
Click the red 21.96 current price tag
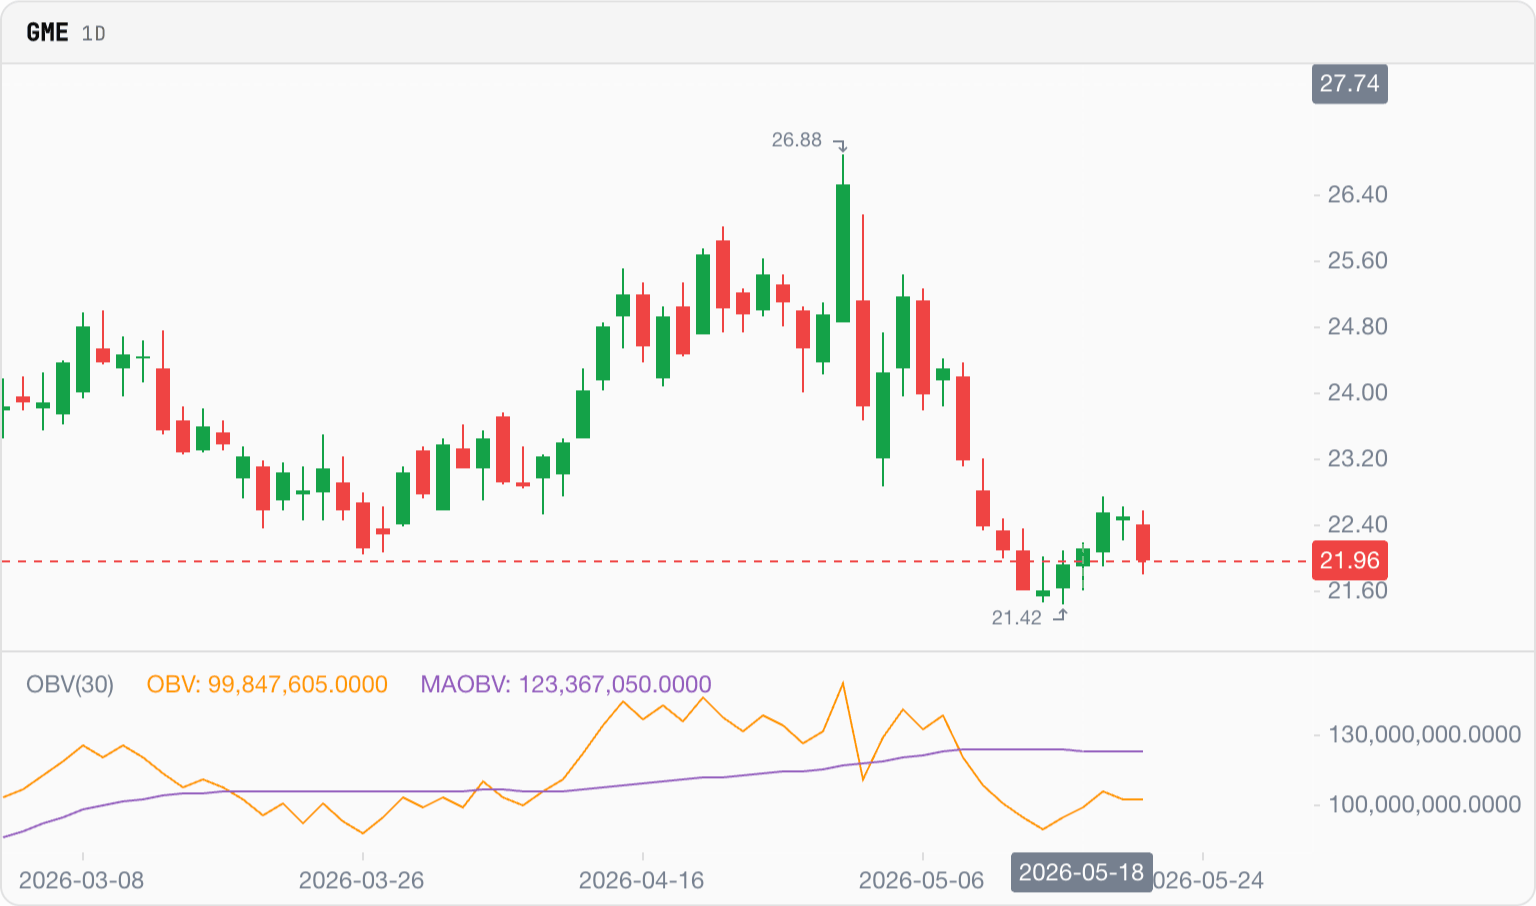pos(1349,560)
